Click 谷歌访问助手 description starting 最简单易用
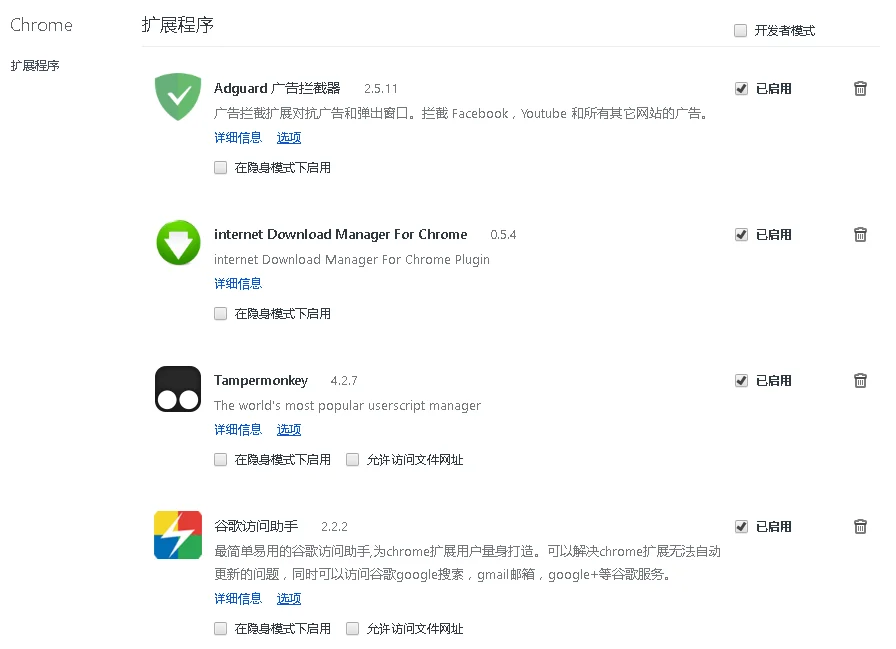 pyautogui.click(x=467, y=563)
